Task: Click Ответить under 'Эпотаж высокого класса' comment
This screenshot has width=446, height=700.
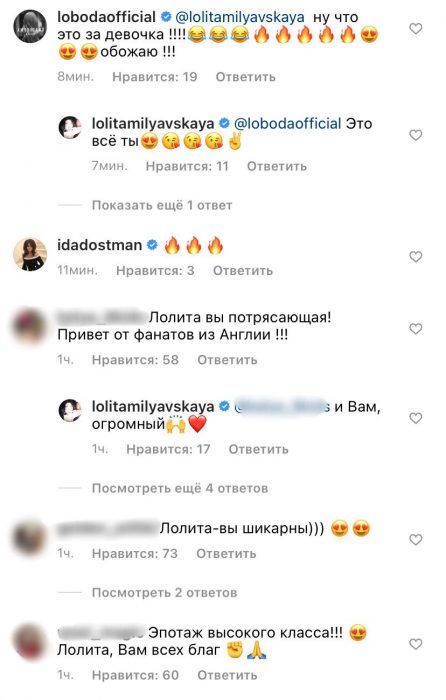Action: point(227,675)
